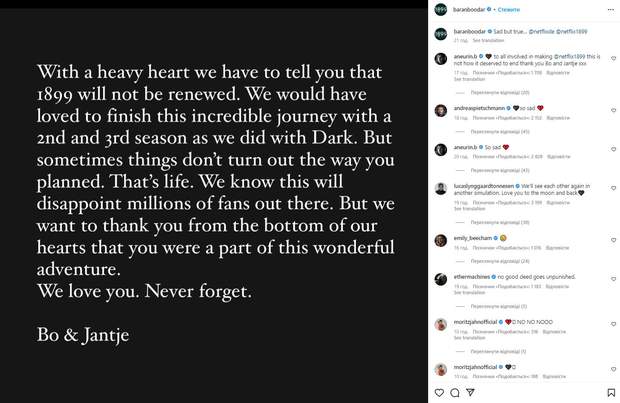
Task: Expand replies under ethermachines' comment
Action: pyautogui.click(x=498, y=307)
